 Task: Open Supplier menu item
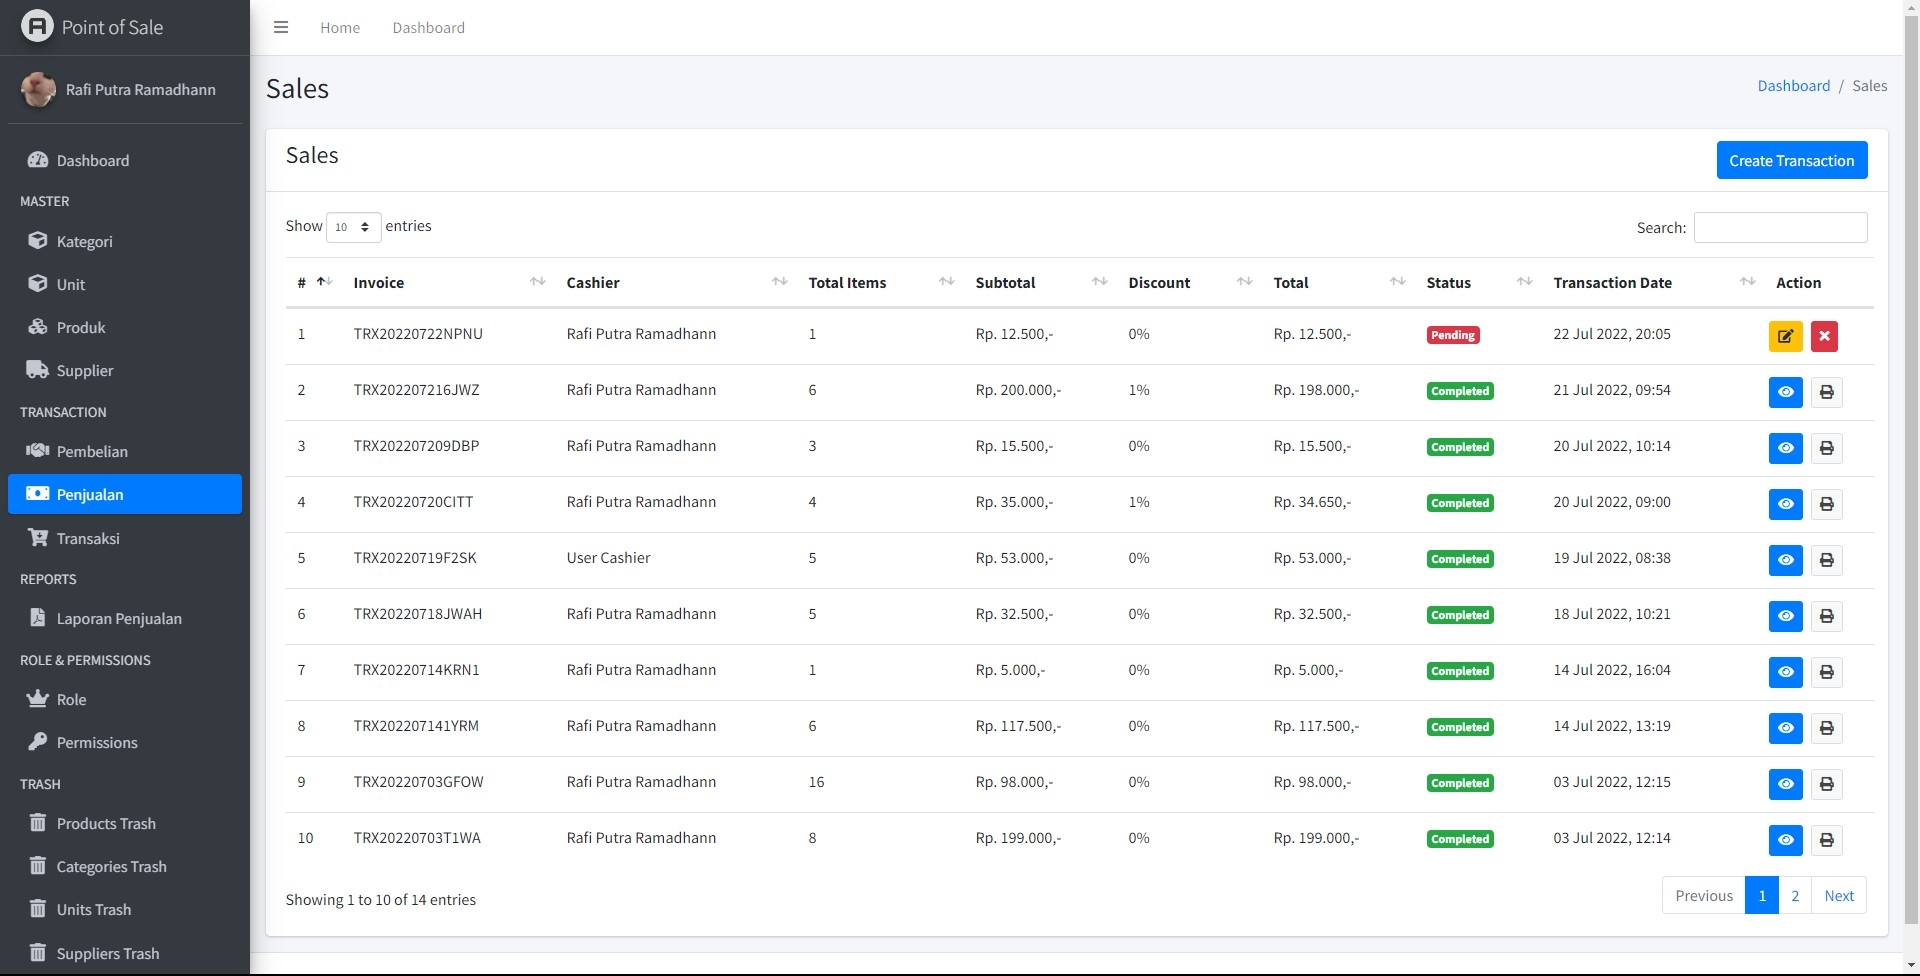coord(125,370)
